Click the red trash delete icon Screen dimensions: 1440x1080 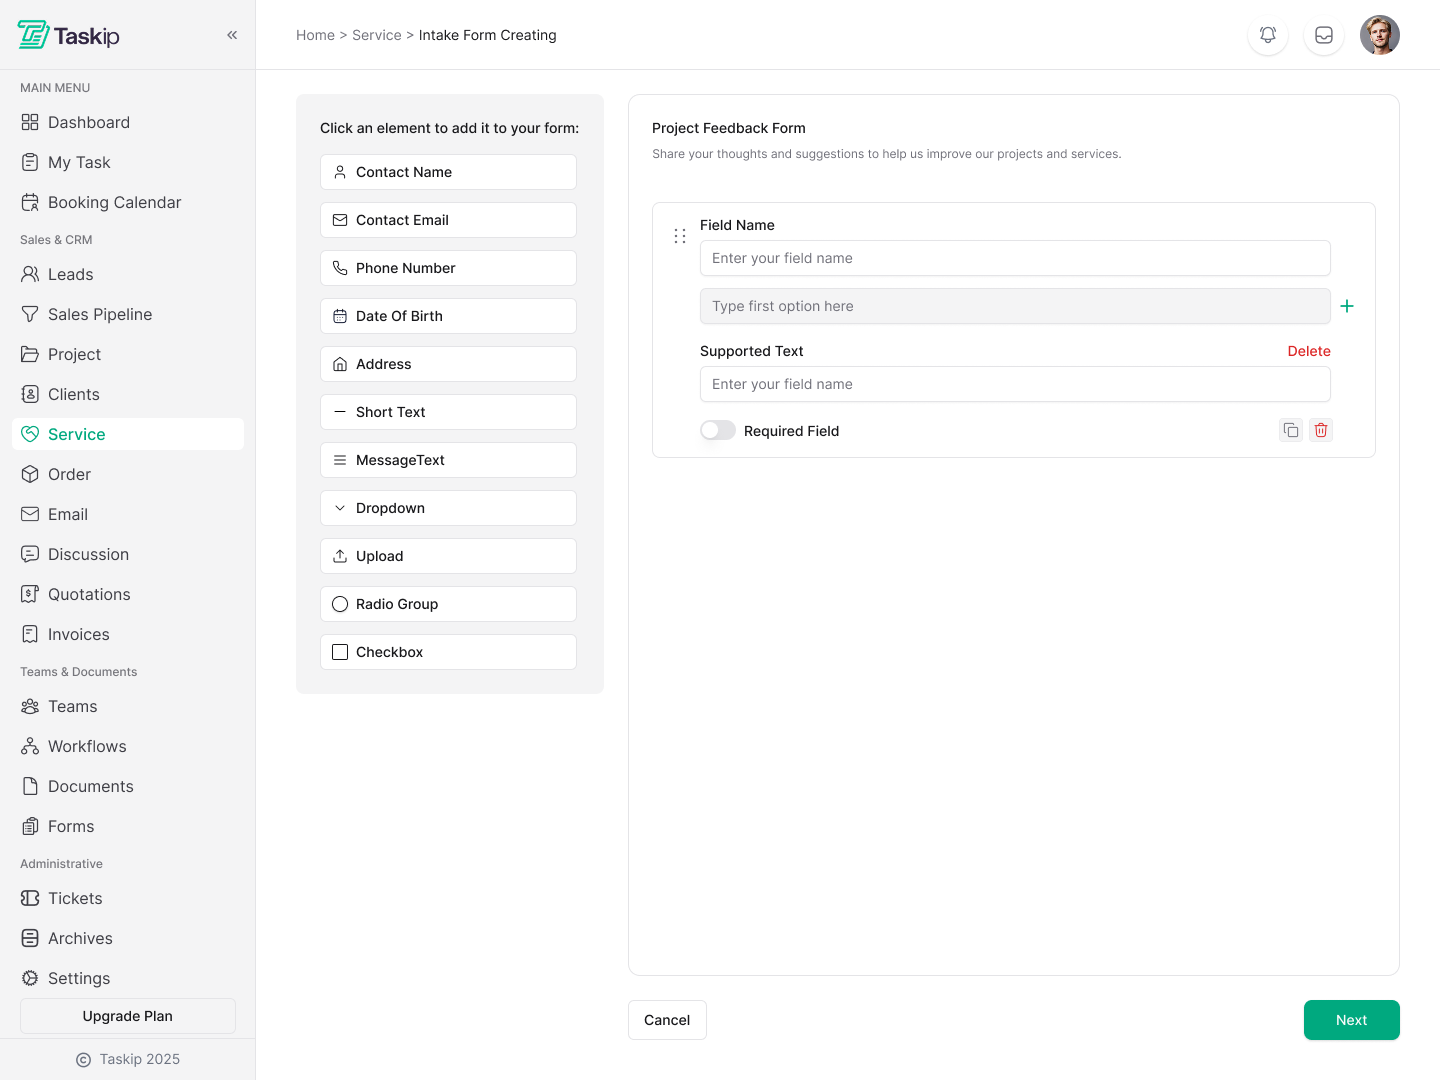[x=1321, y=430]
